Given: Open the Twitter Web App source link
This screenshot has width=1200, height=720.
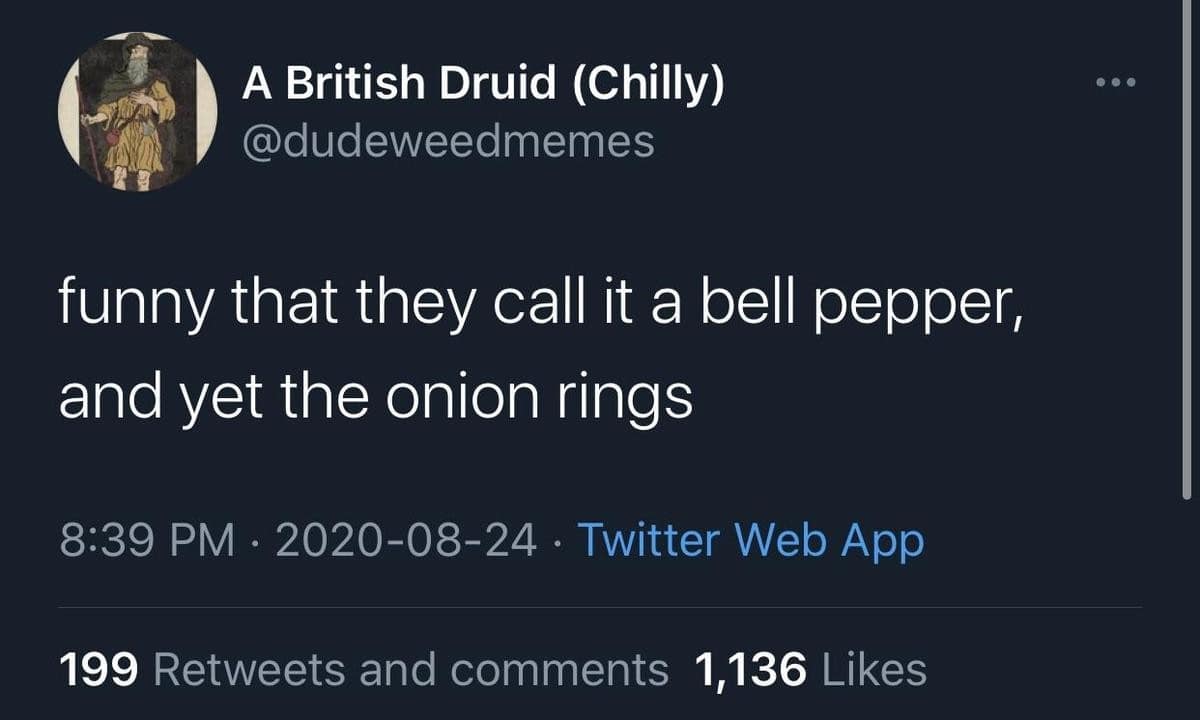Looking at the screenshot, I should click(x=751, y=541).
